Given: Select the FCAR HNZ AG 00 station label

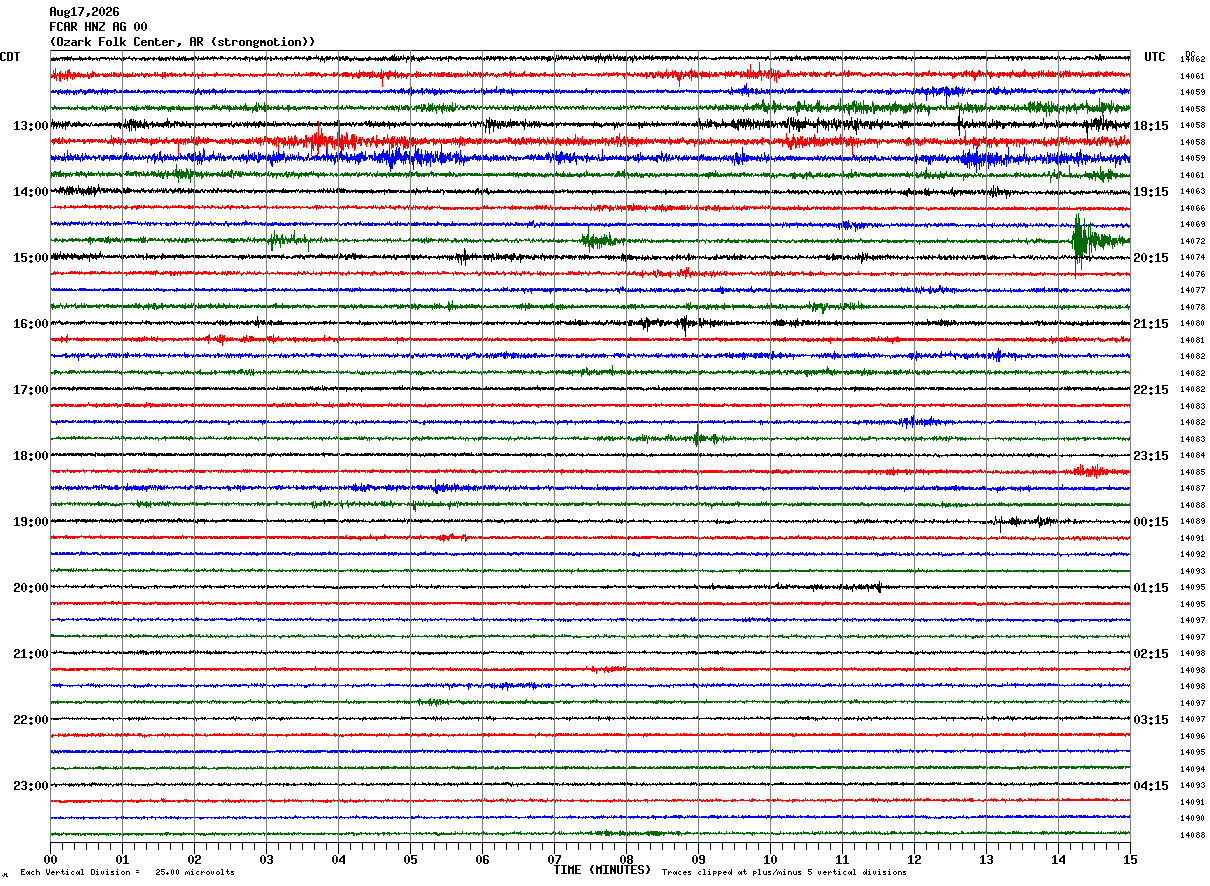Looking at the screenshot, I should click(98, 27).
